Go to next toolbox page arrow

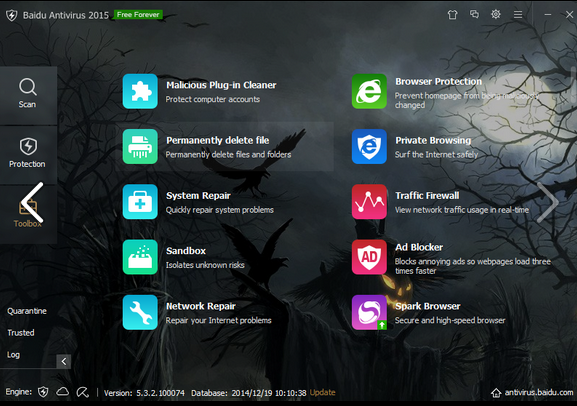(x=548, y=202)
